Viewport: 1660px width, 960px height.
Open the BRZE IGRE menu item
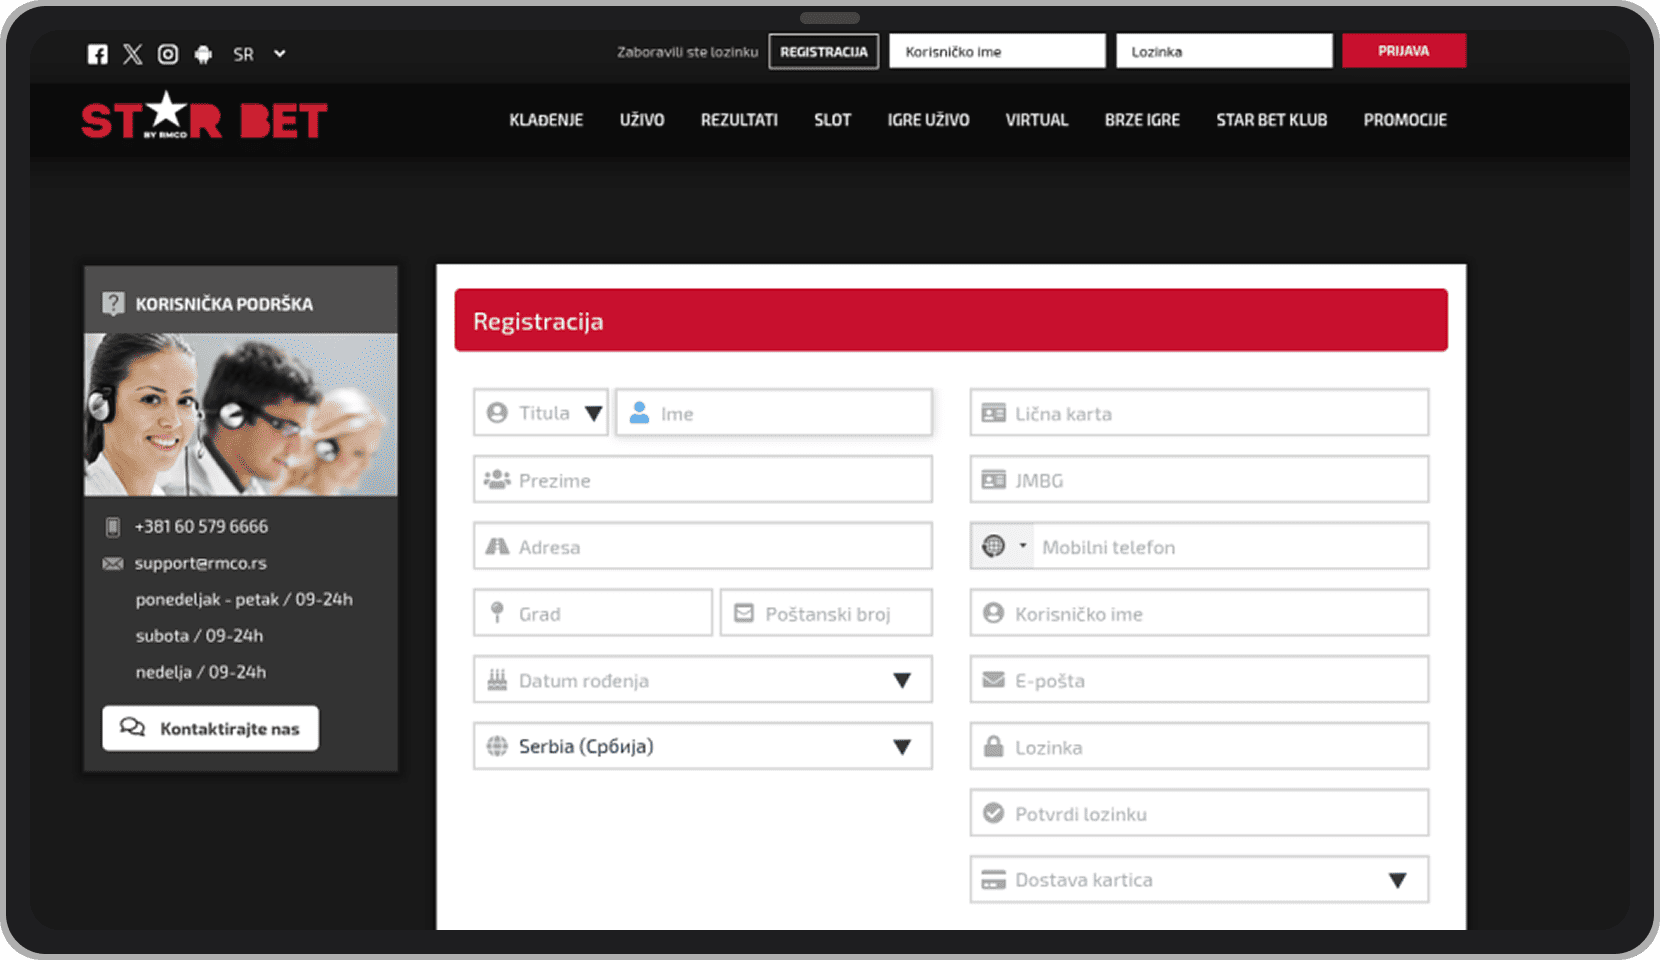tap(1142, 120)
